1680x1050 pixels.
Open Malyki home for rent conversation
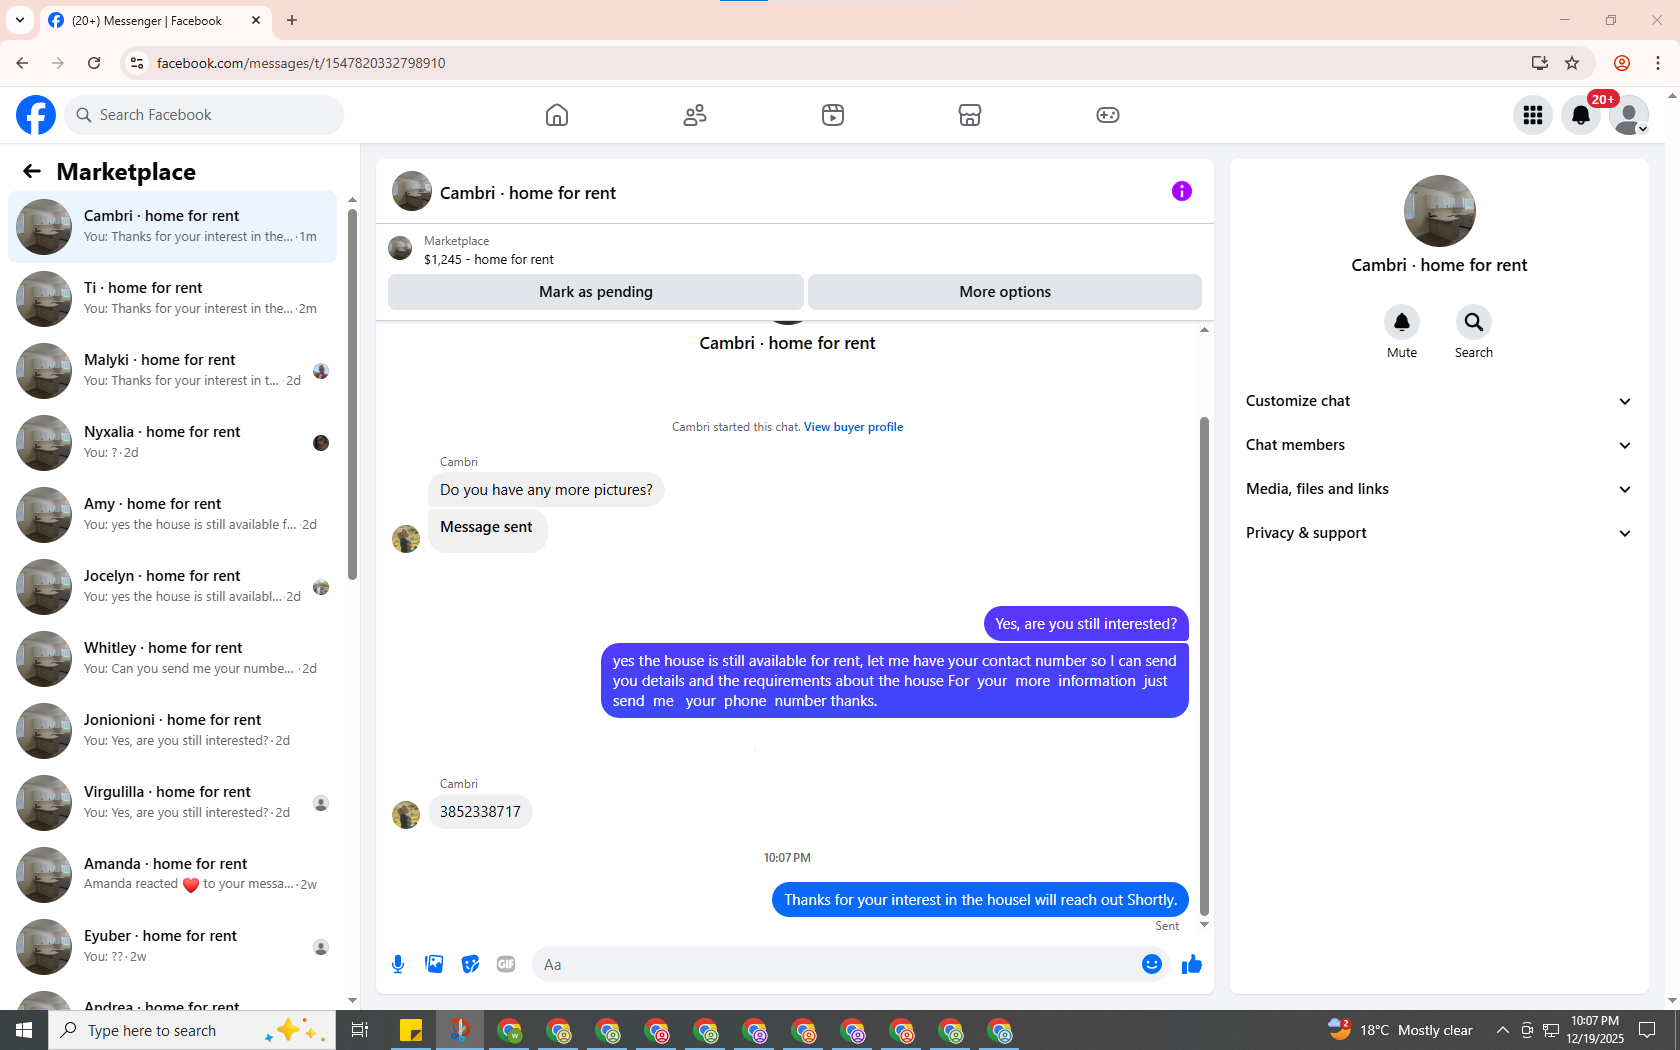coord(173,371)
